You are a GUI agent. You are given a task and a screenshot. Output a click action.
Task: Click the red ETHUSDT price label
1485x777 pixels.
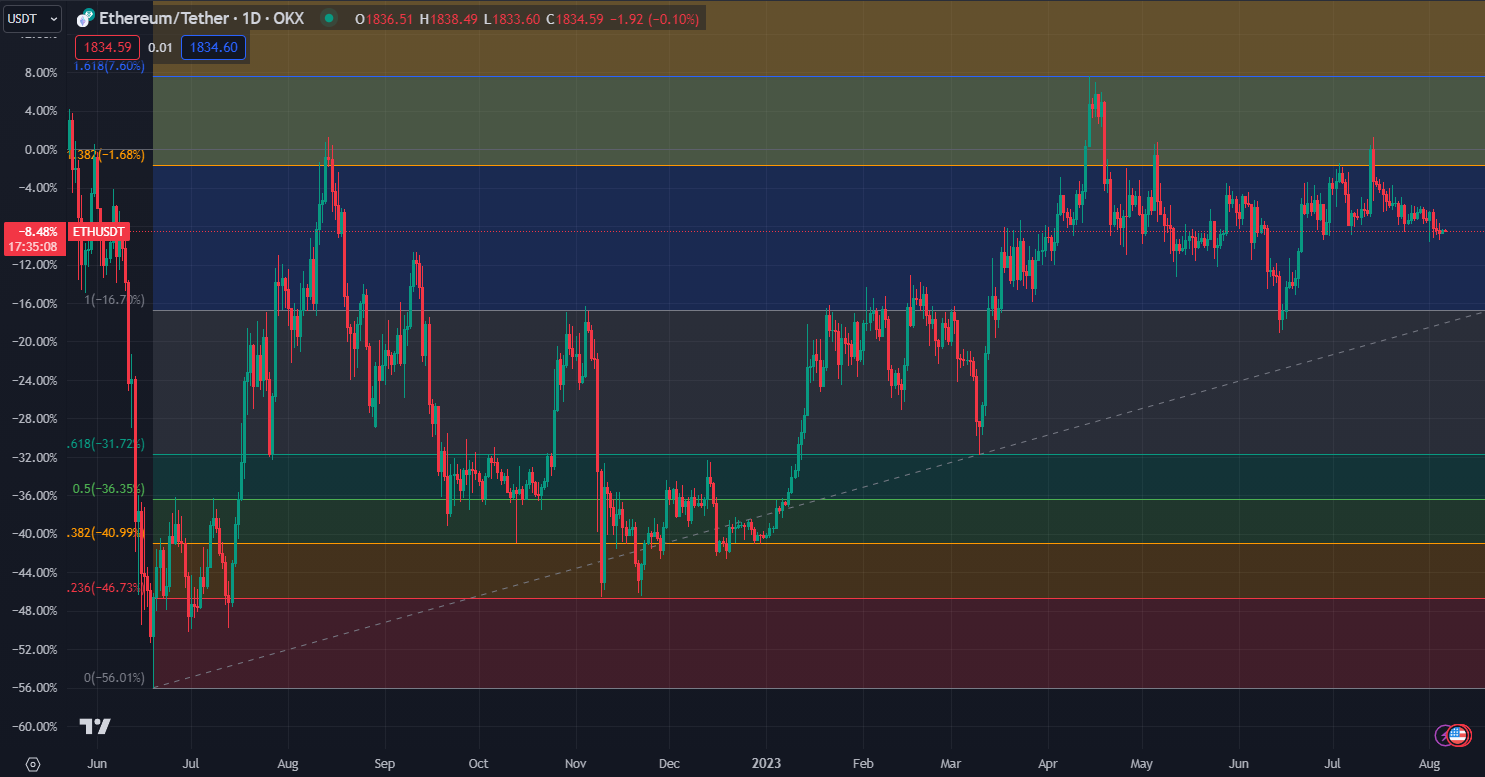click(101, 232)
